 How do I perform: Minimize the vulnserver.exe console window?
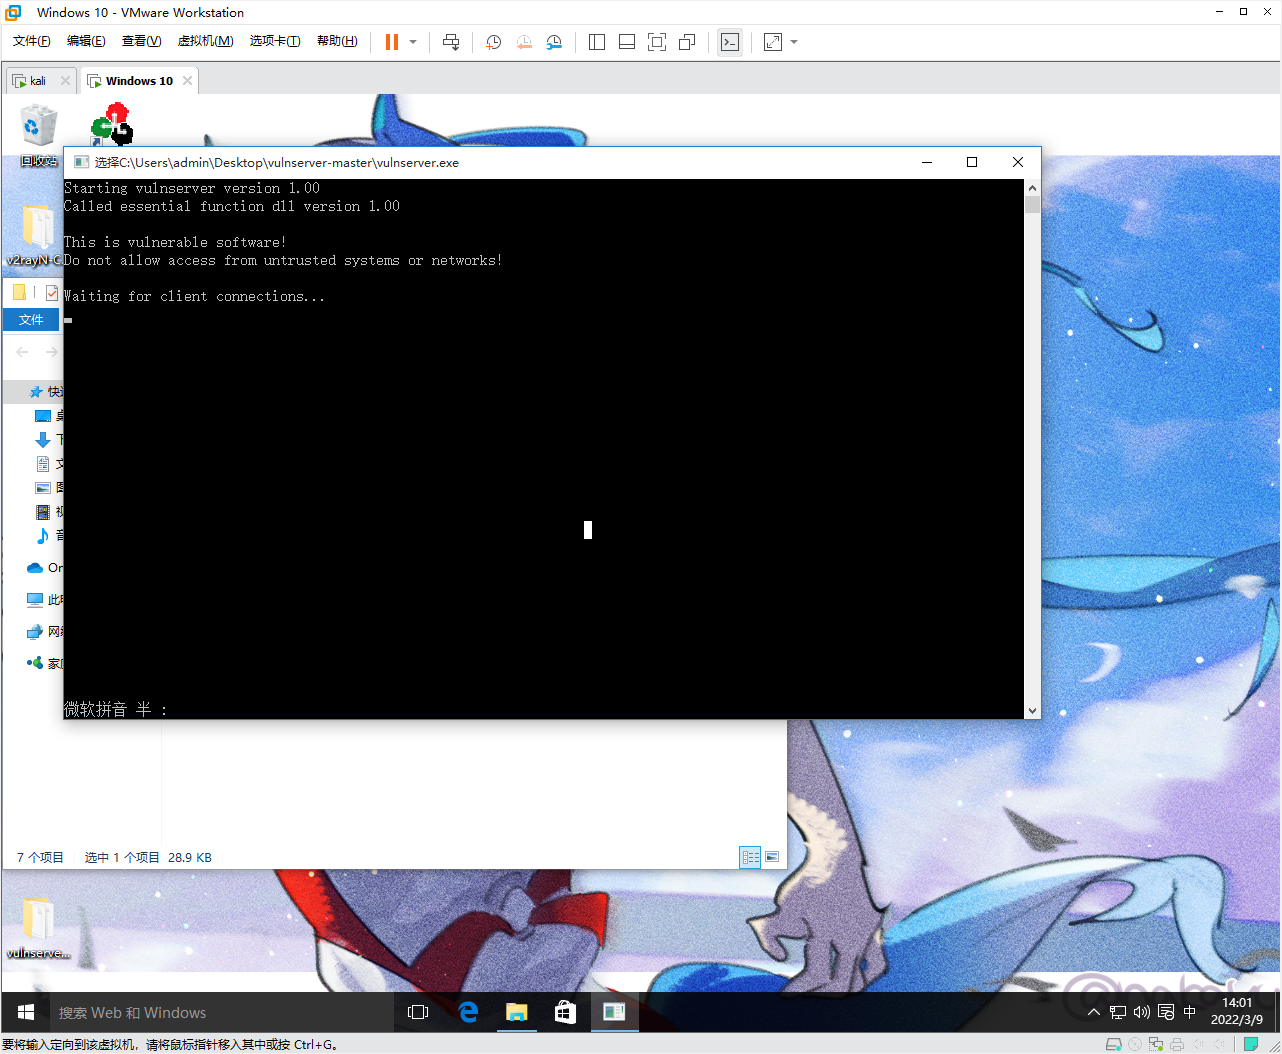coord(927,162)
